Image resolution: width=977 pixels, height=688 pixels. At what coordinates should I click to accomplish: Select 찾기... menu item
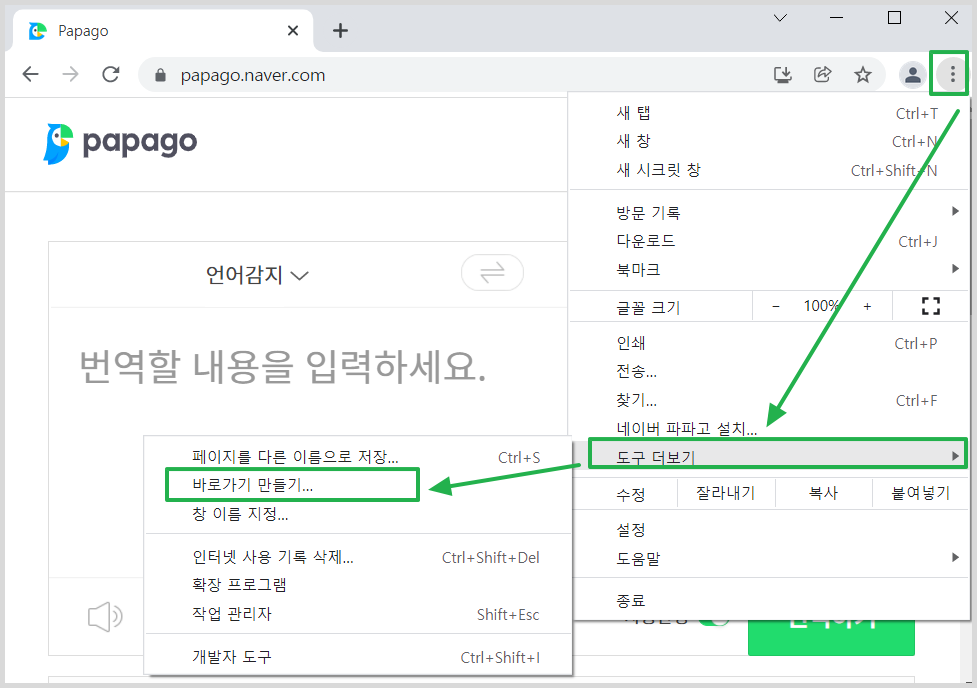click(770, 400)
